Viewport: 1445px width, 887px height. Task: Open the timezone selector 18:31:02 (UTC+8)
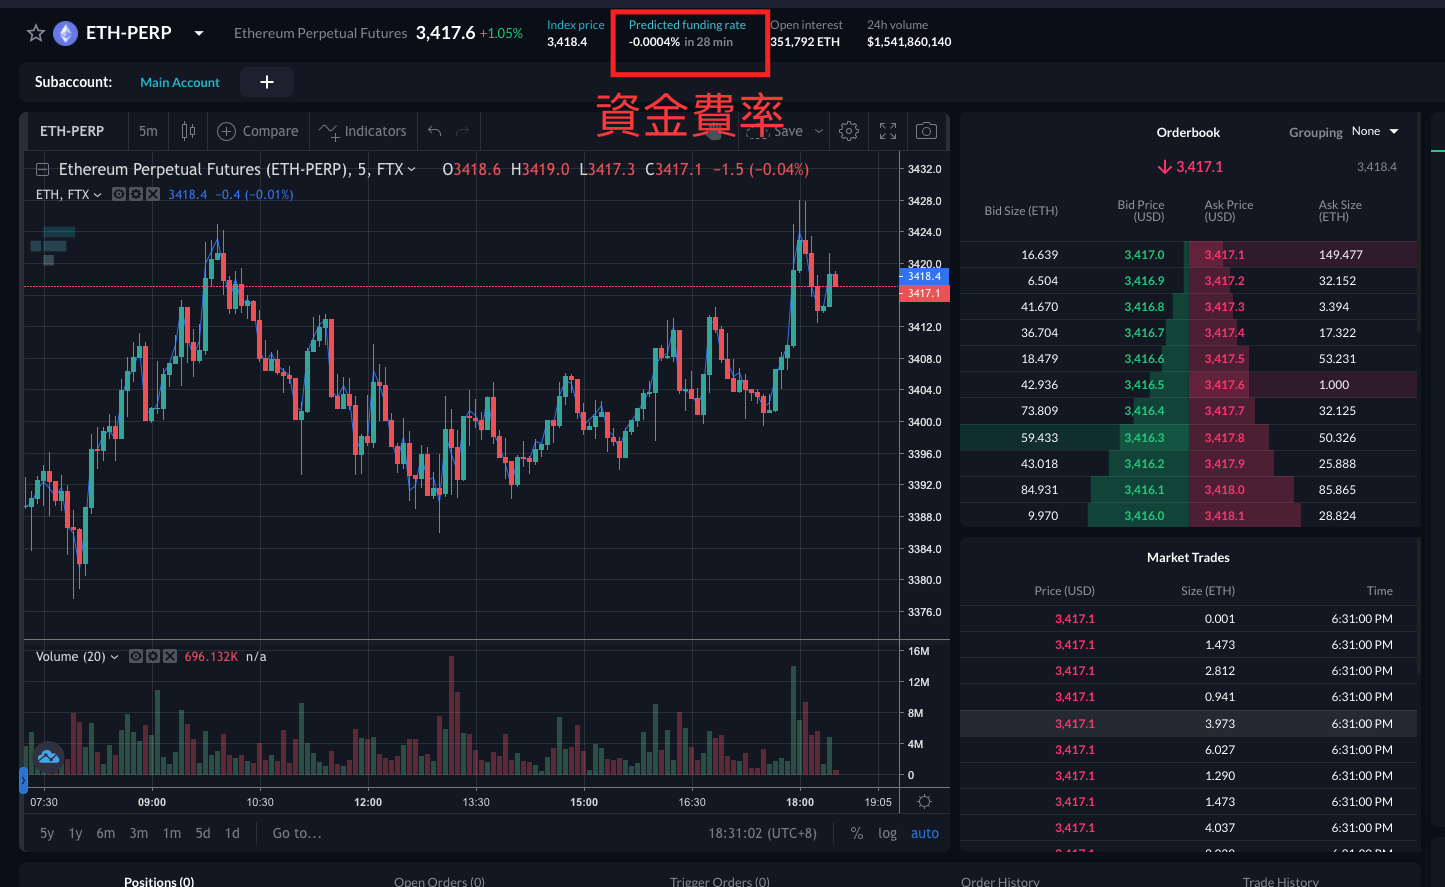tap(763, 833)
